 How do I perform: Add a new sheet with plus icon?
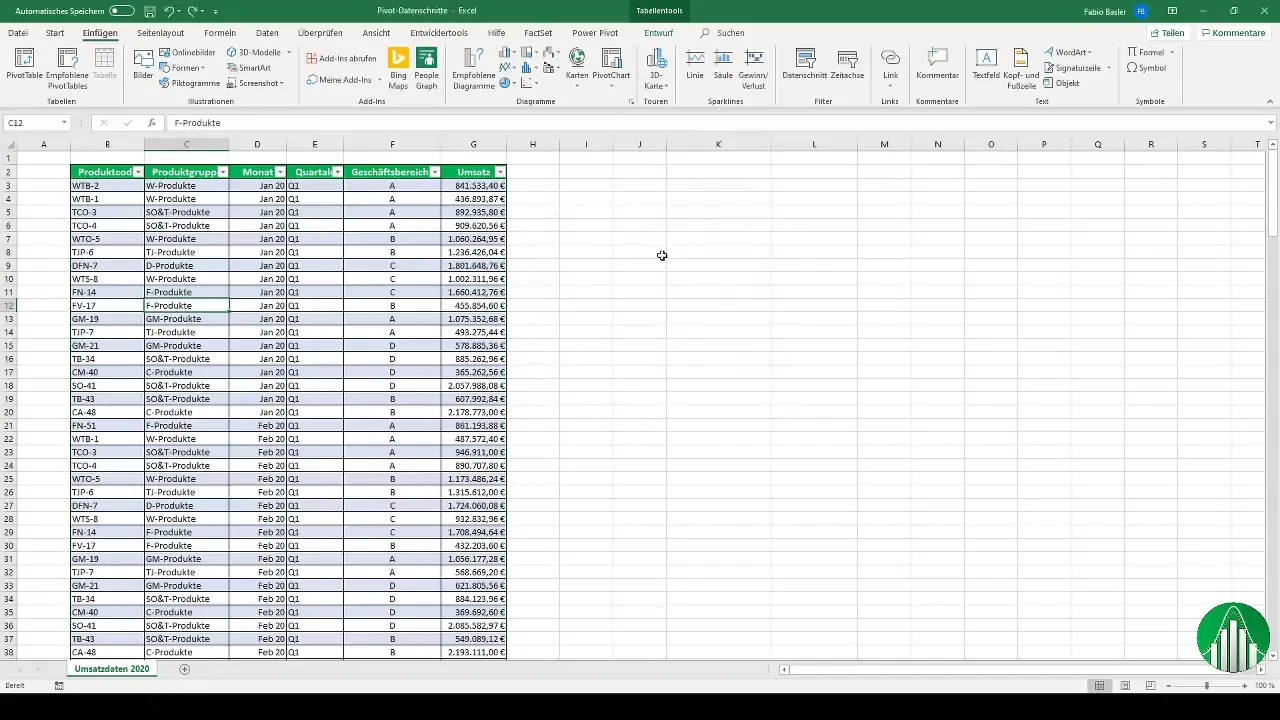click(x=184, y=668)
